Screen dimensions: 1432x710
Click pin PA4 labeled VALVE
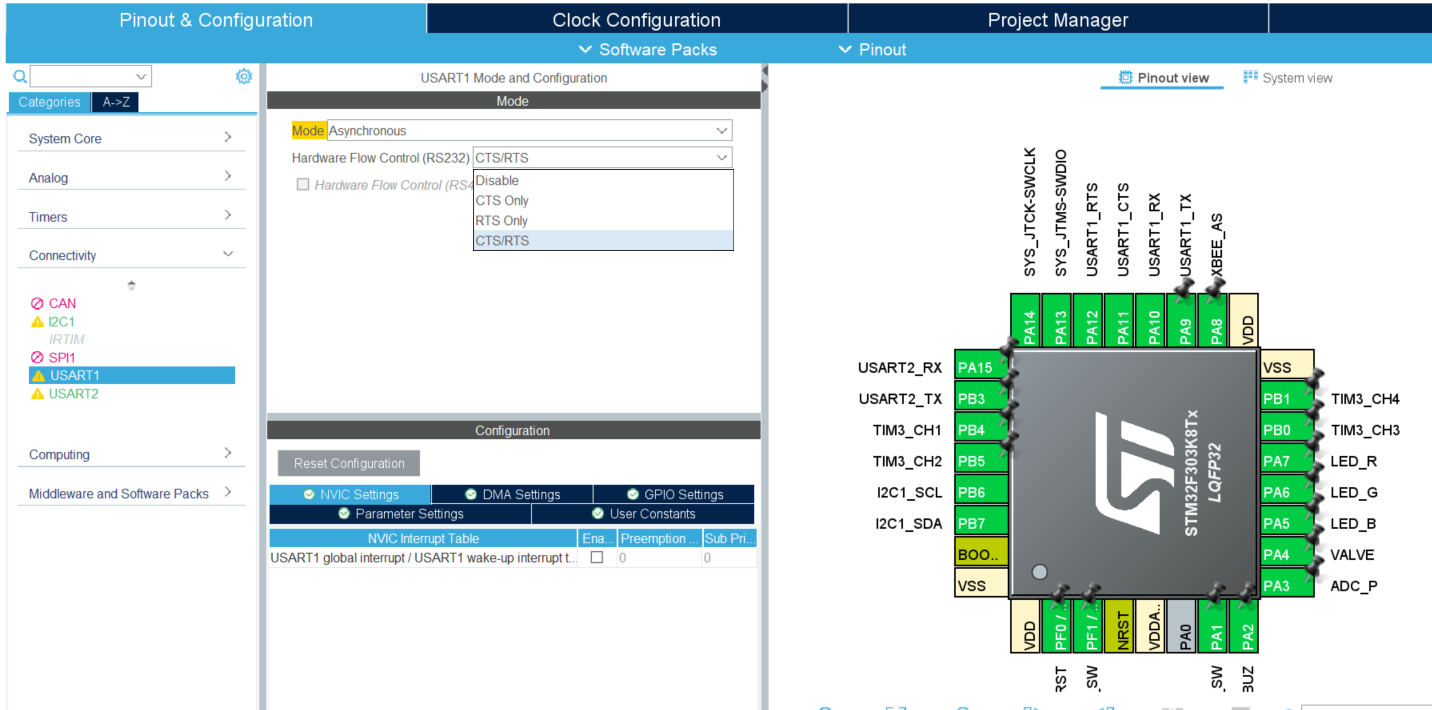[1287, 554]
